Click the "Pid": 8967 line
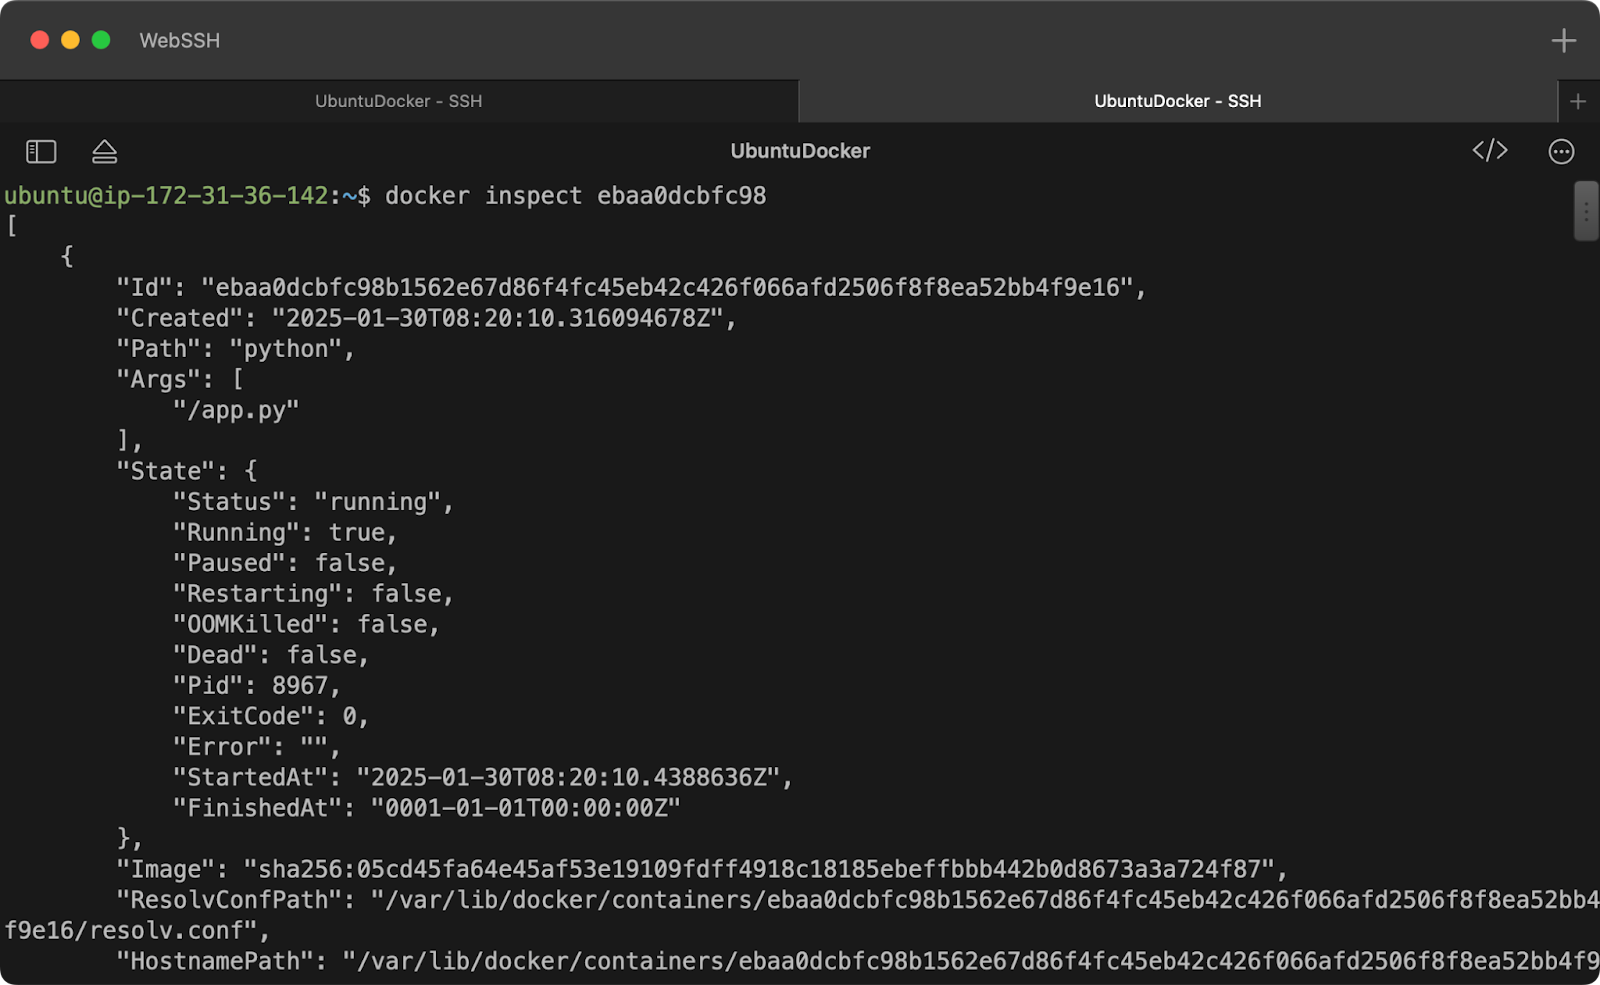 (x=257, y=685)
